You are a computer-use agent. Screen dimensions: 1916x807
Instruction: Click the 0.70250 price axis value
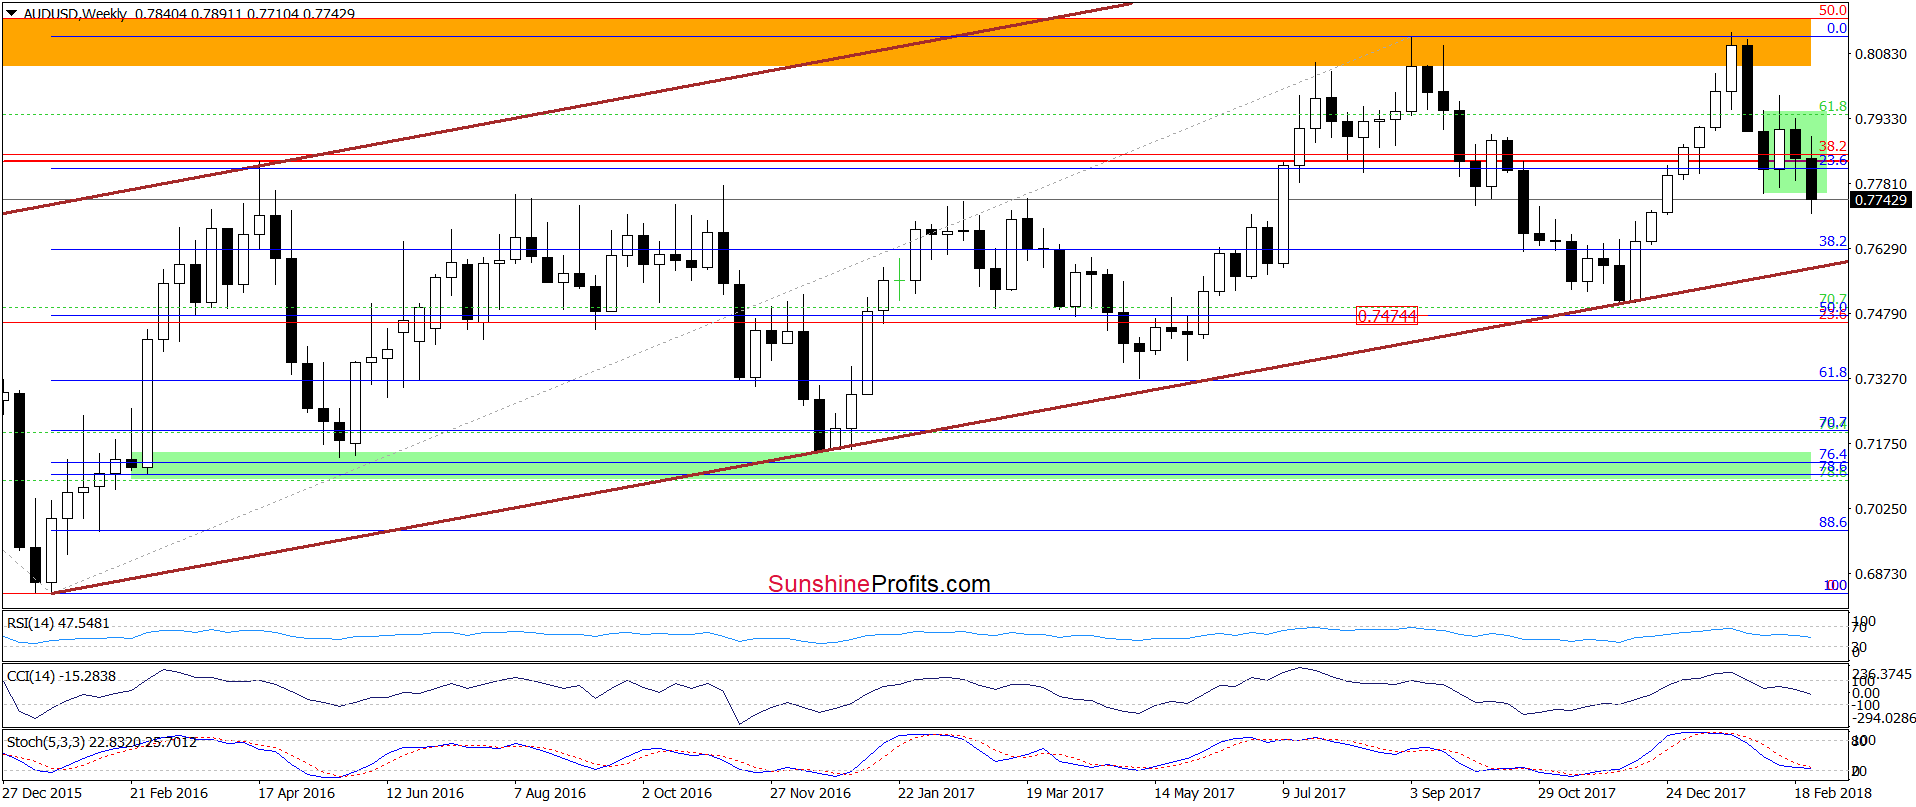point(1881,509)
